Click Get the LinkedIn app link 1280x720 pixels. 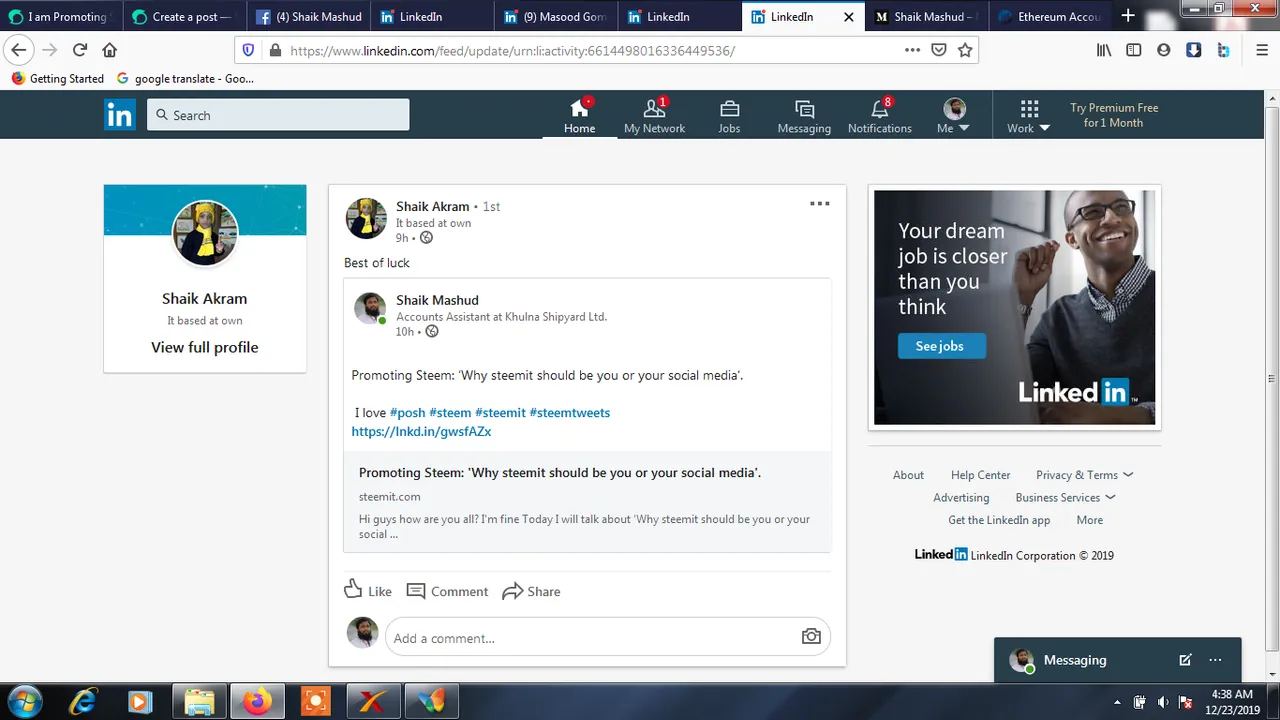999,520
